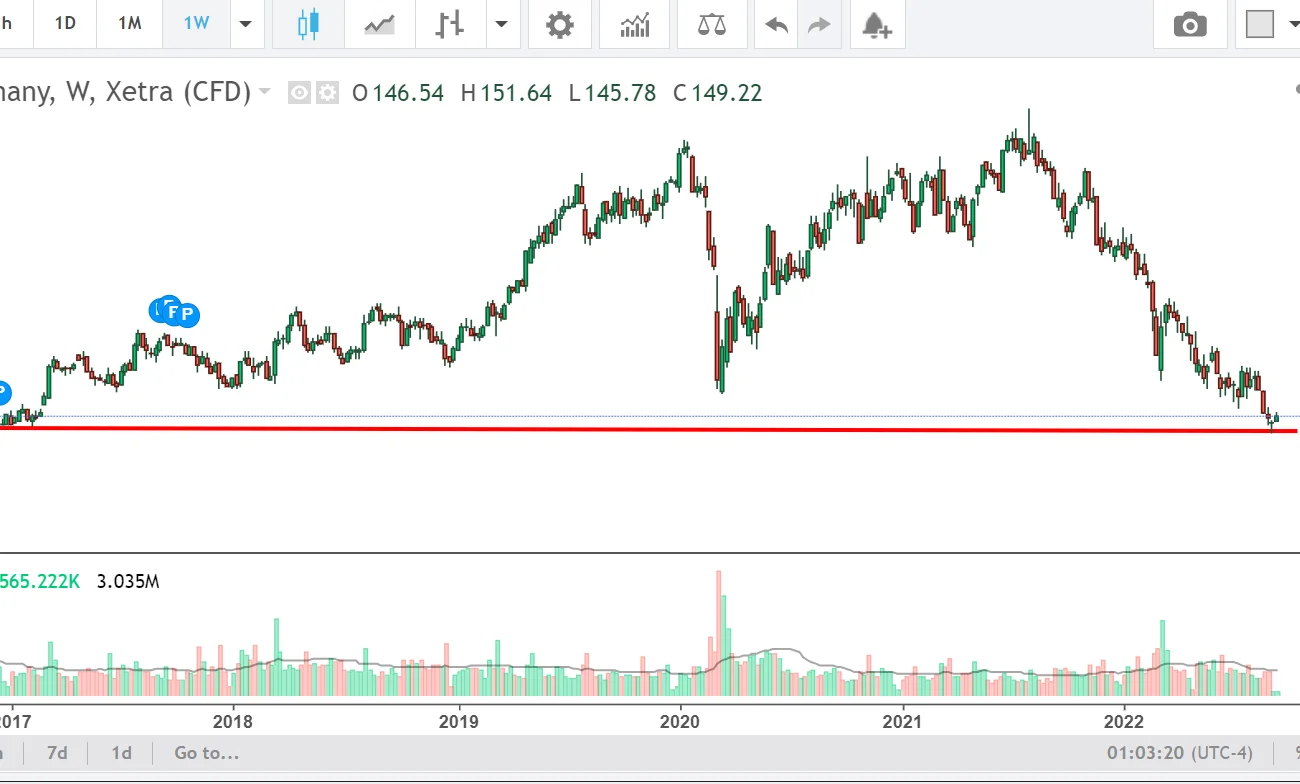Open chart settings gear icon
The height and width of the screenshot is (784, 1300).
(560, 25)
